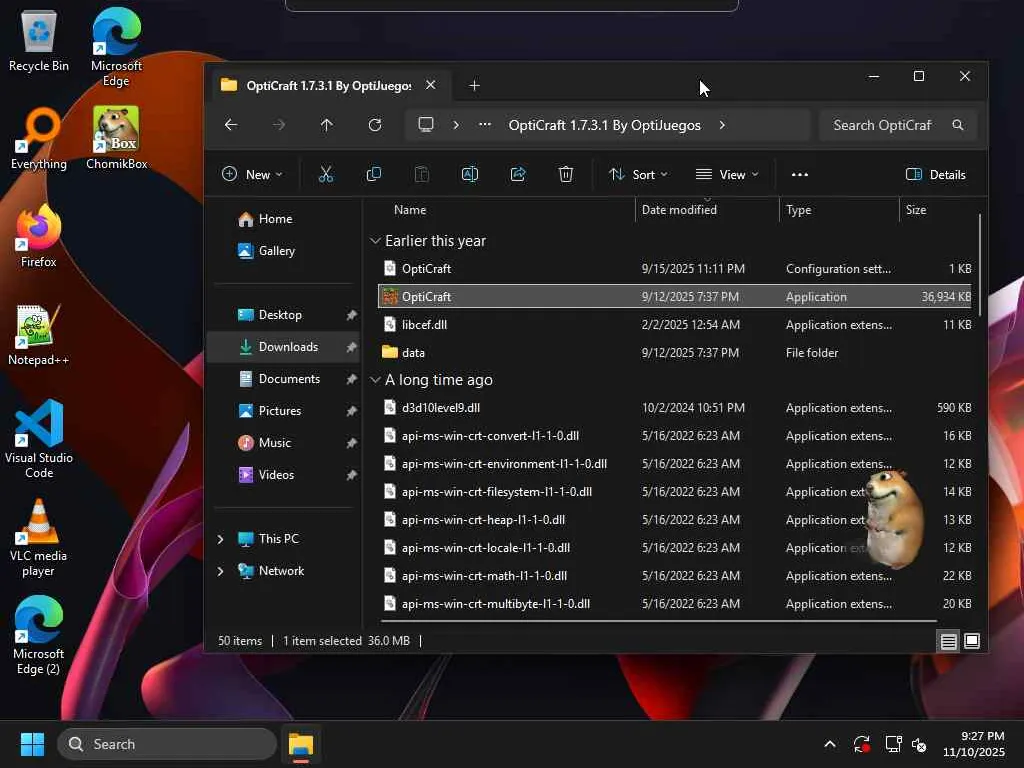
Task: Unpin Videos from Quick access
Action: (351, 475)
